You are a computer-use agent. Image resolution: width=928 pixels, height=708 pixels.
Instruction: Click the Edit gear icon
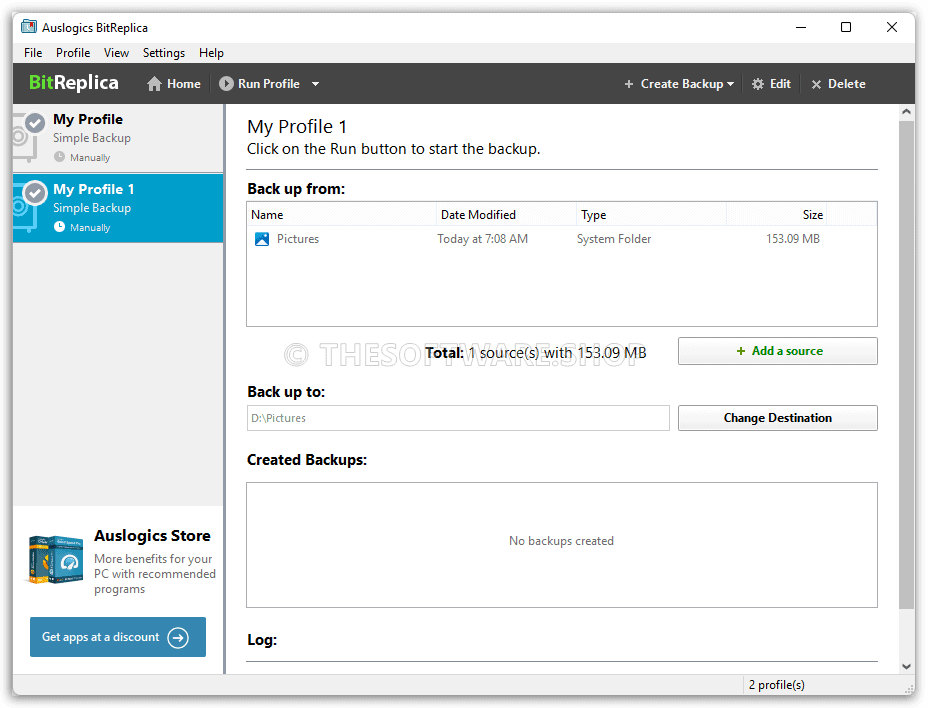[758, 84]
